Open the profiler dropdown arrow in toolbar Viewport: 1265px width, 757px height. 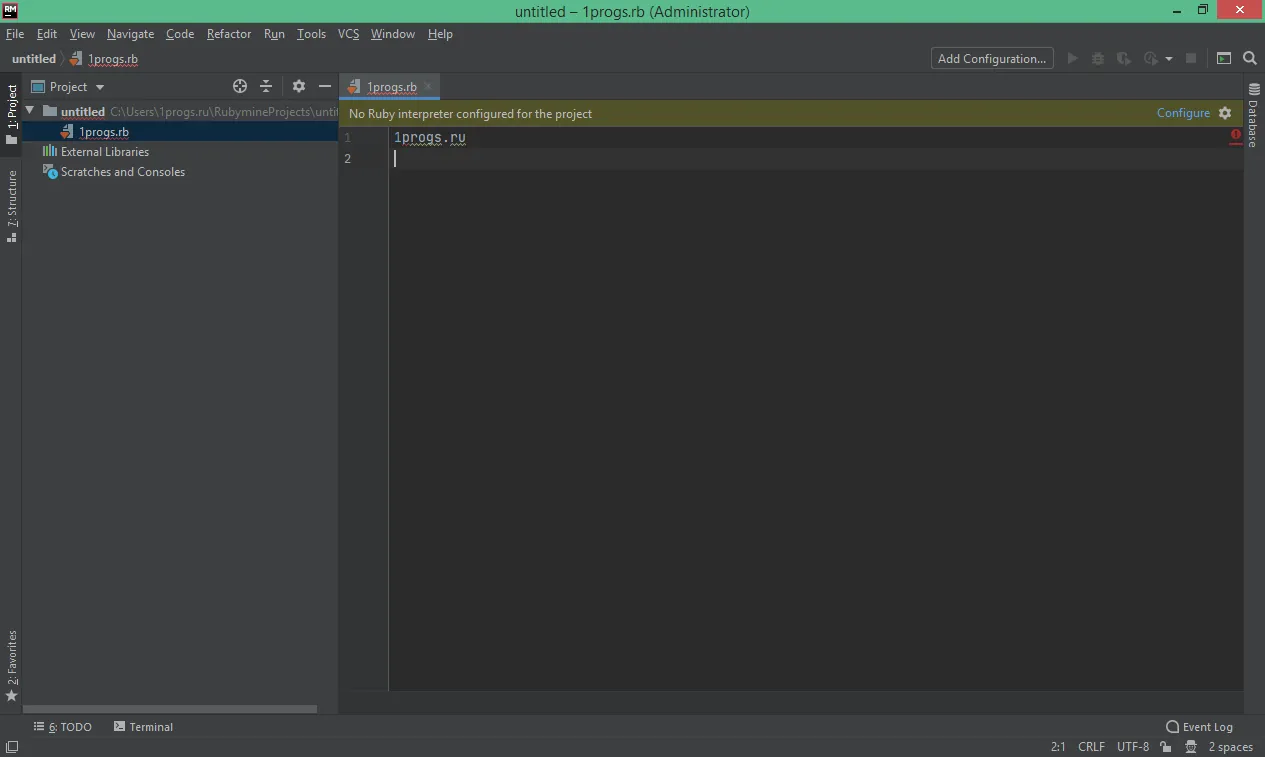pos(1168,59)
